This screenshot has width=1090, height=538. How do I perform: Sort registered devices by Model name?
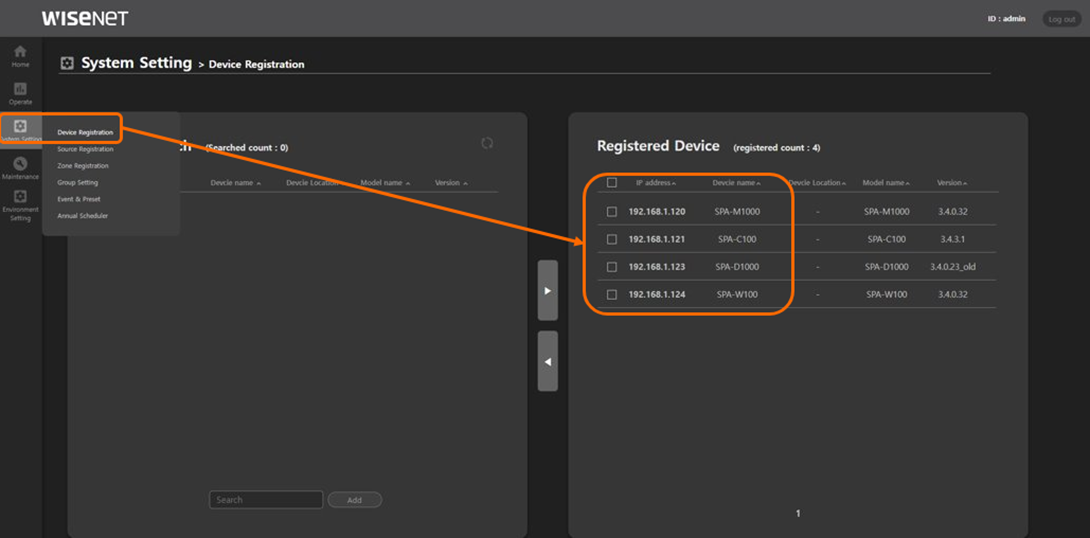pos(886,183)
